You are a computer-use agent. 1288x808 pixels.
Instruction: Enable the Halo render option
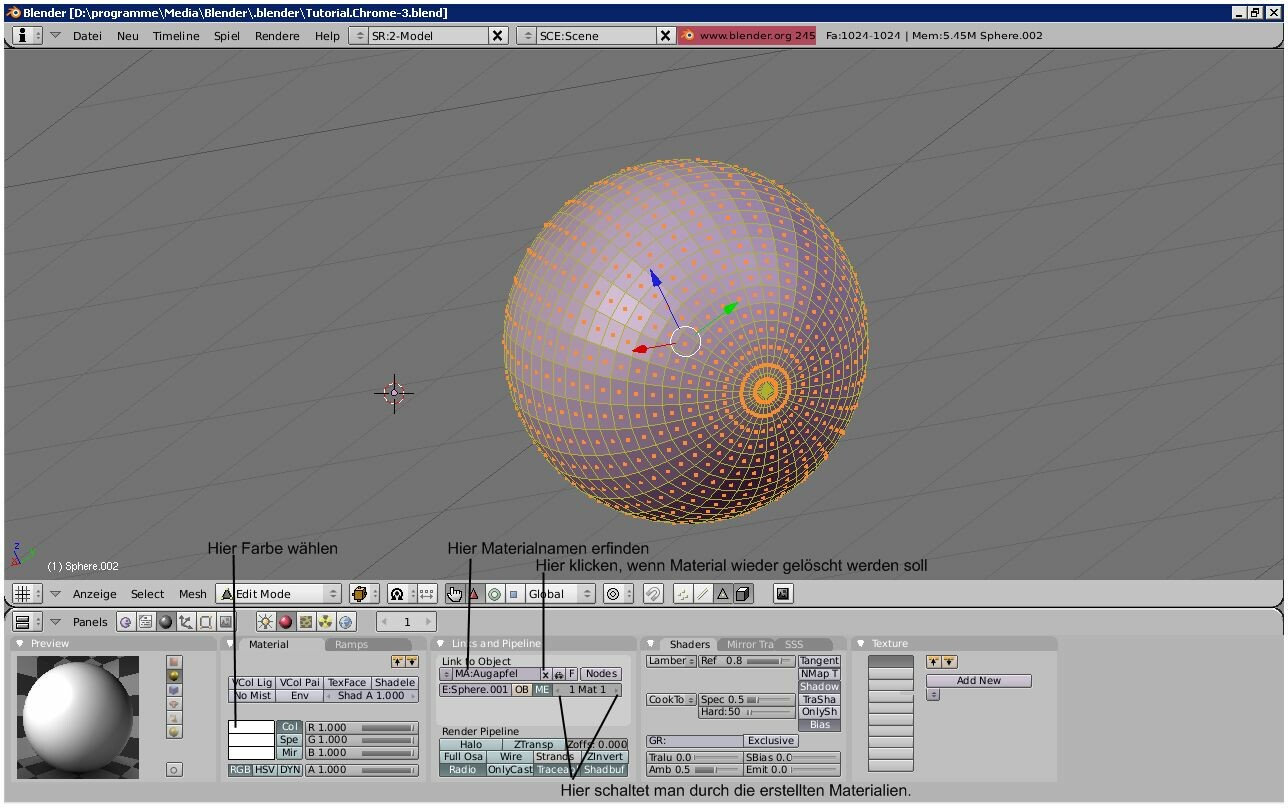[471, 745]
